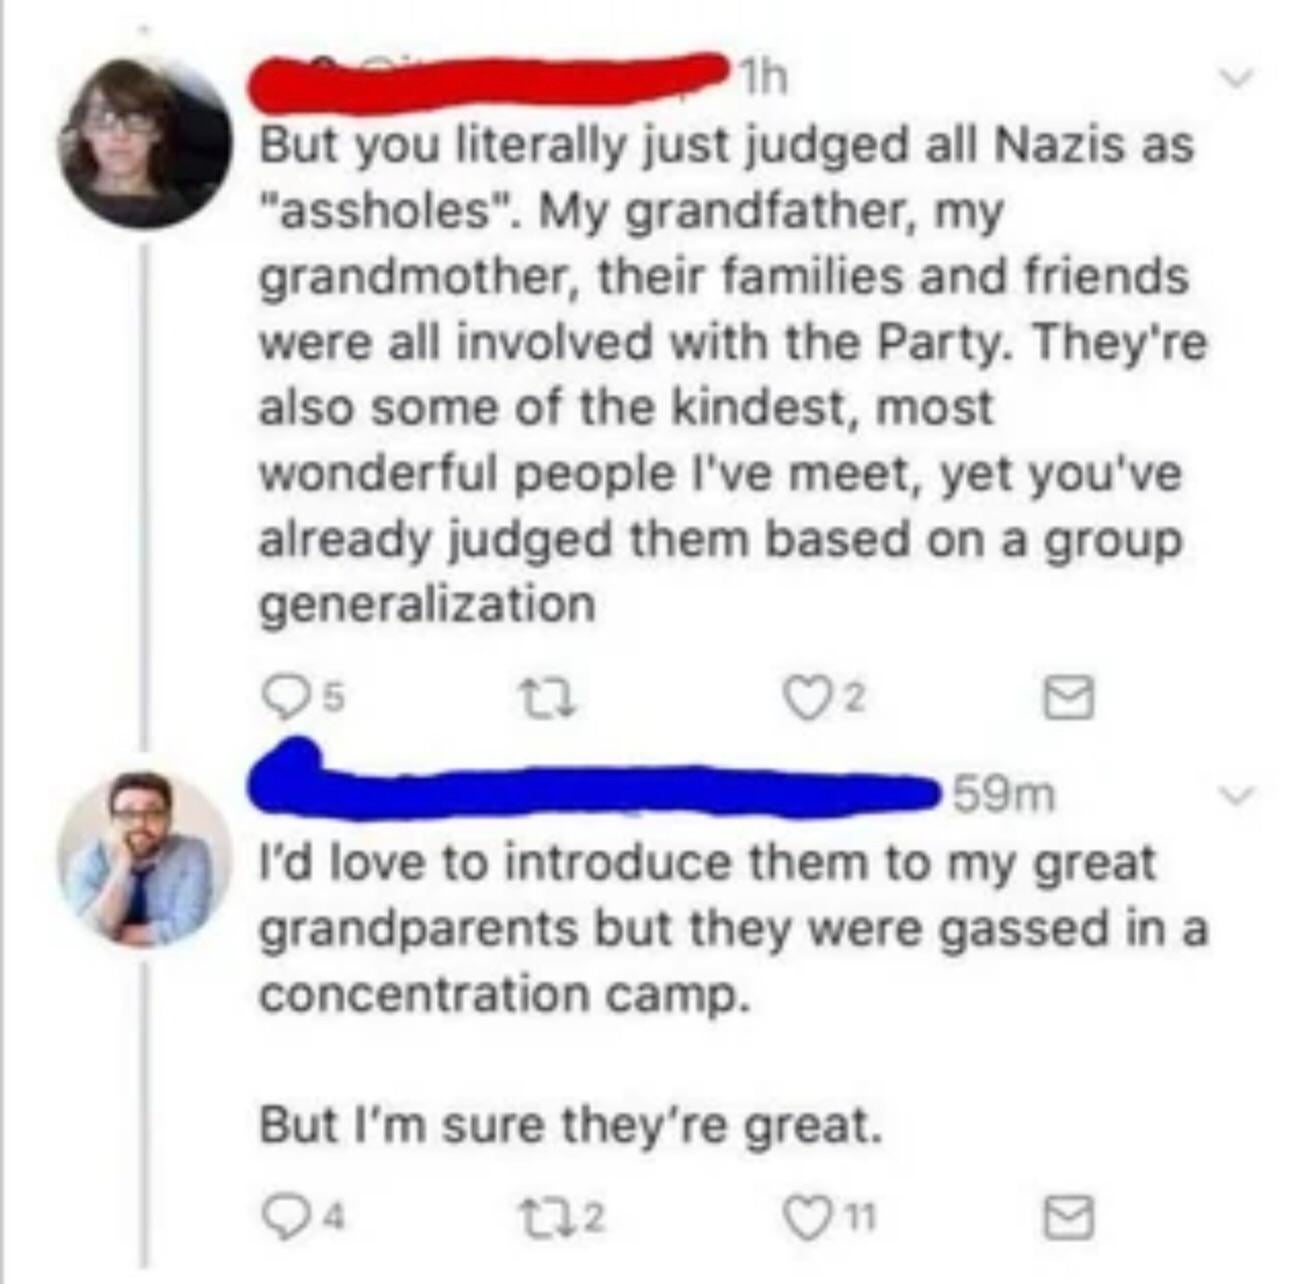Click the heart icon on the 59m tweet
This screenshot has width=1311, height=1284.
click(x=828, y=1219)
